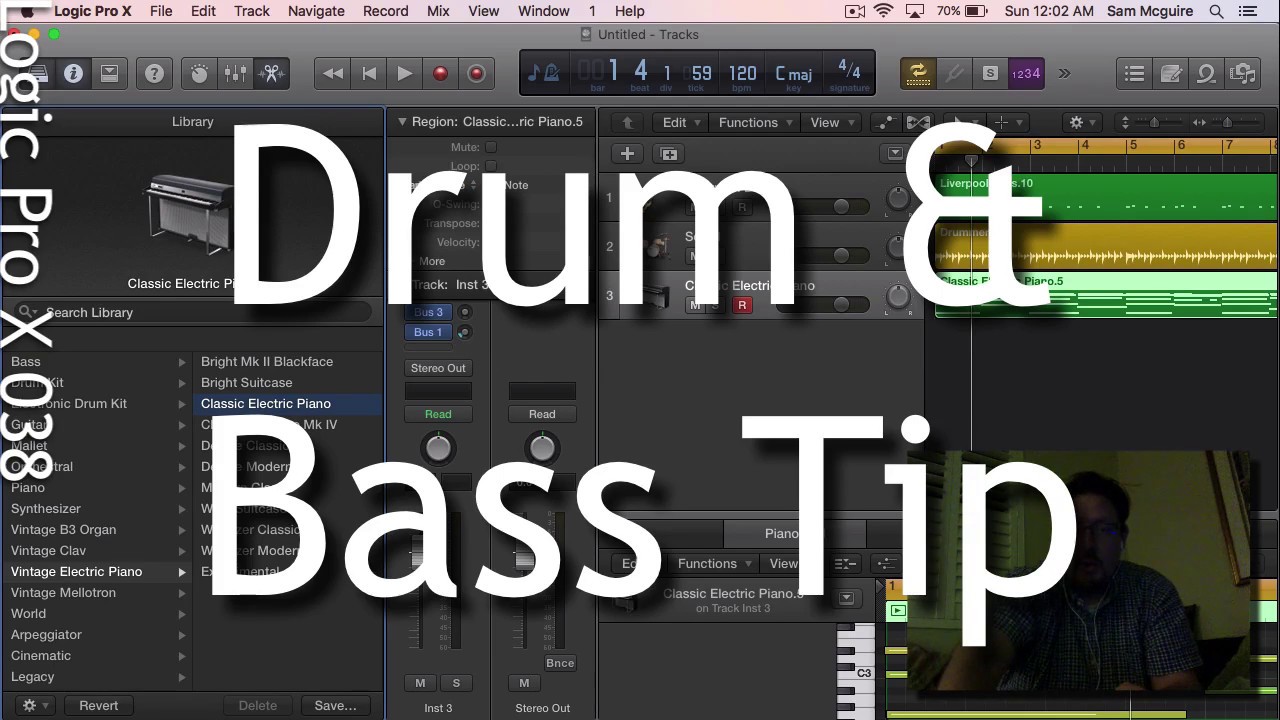Open the Mix menu
The width and height of the screenshot is (1280, 720).
coord(438,11)
